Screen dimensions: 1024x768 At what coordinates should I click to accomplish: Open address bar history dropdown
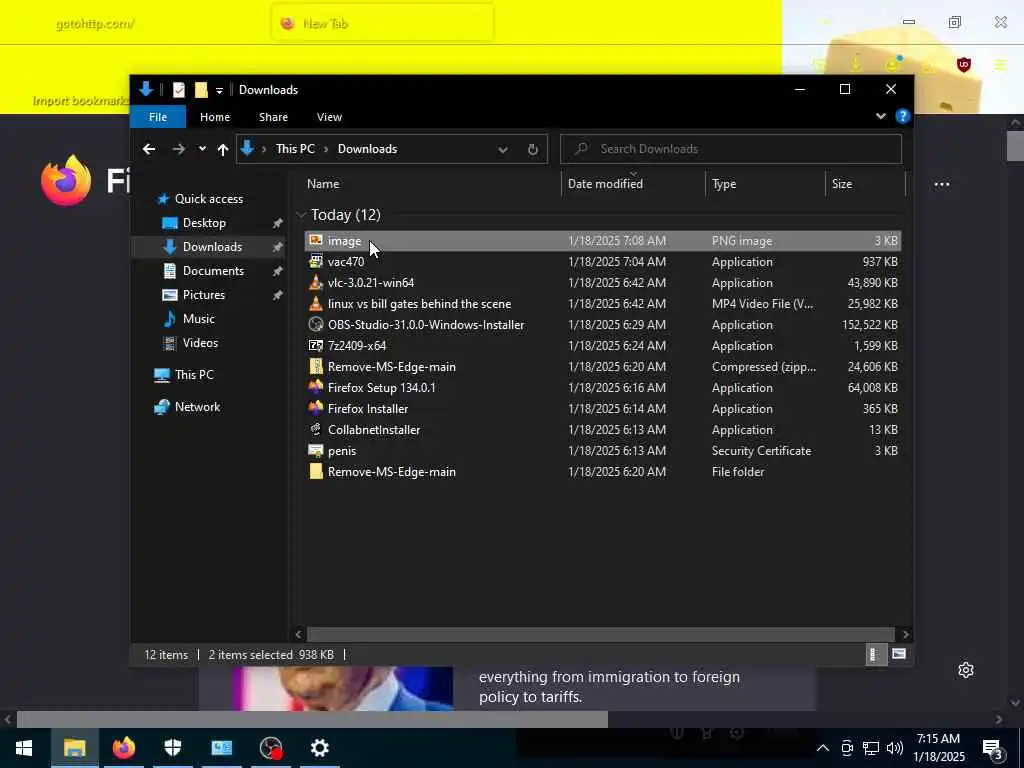tap(503, 150)
